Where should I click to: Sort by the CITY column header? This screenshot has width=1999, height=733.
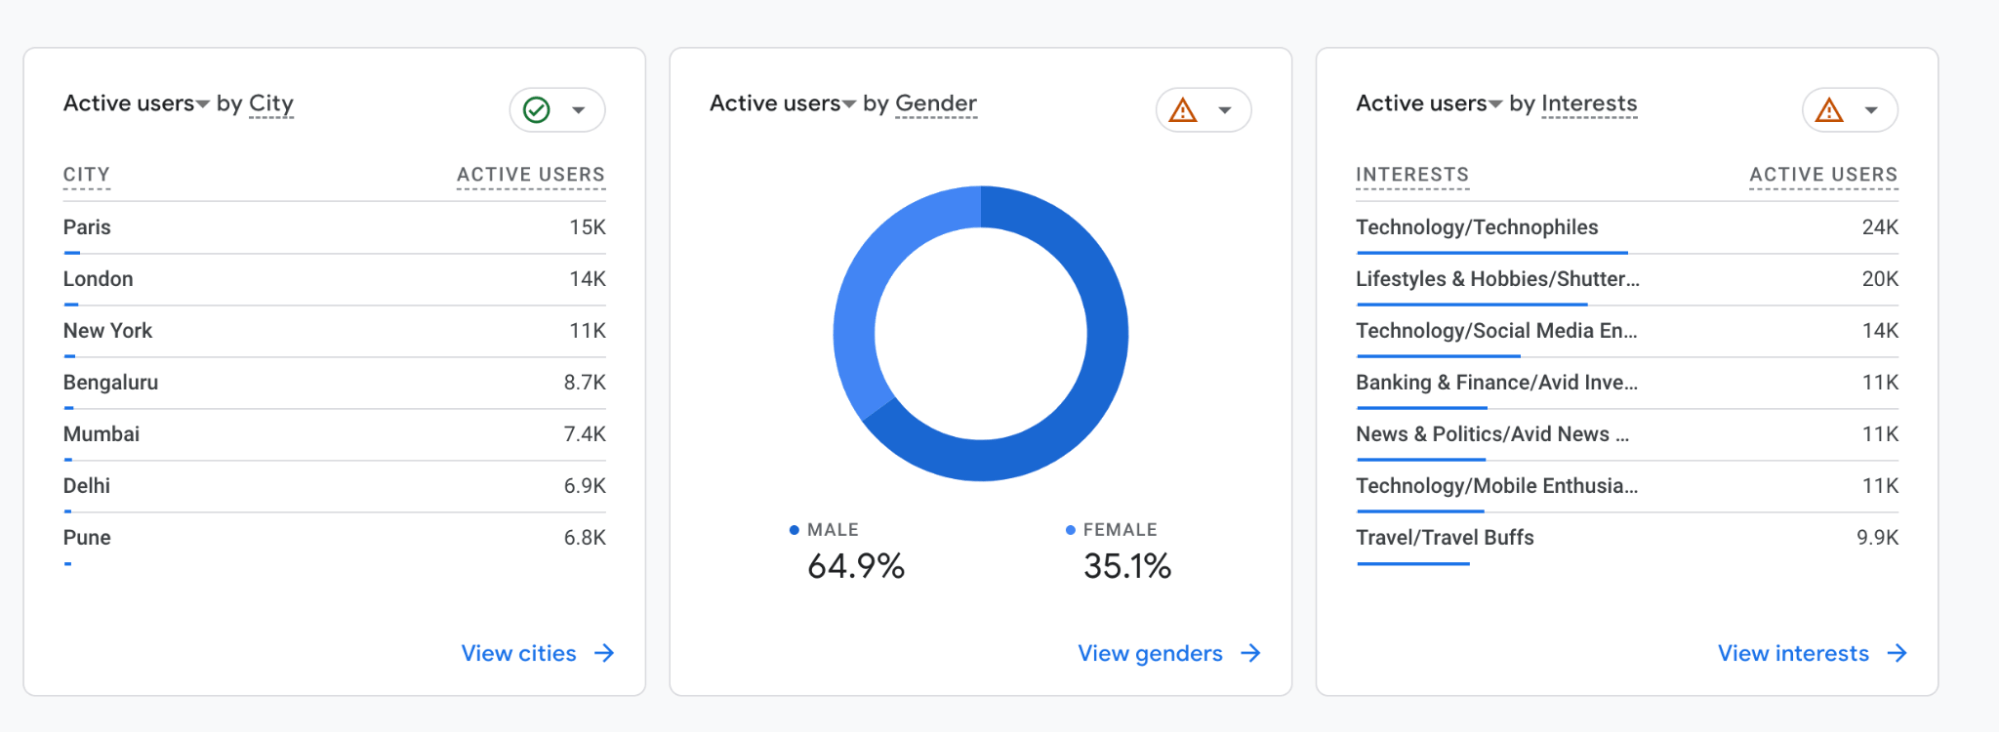(x=86, y=174)
